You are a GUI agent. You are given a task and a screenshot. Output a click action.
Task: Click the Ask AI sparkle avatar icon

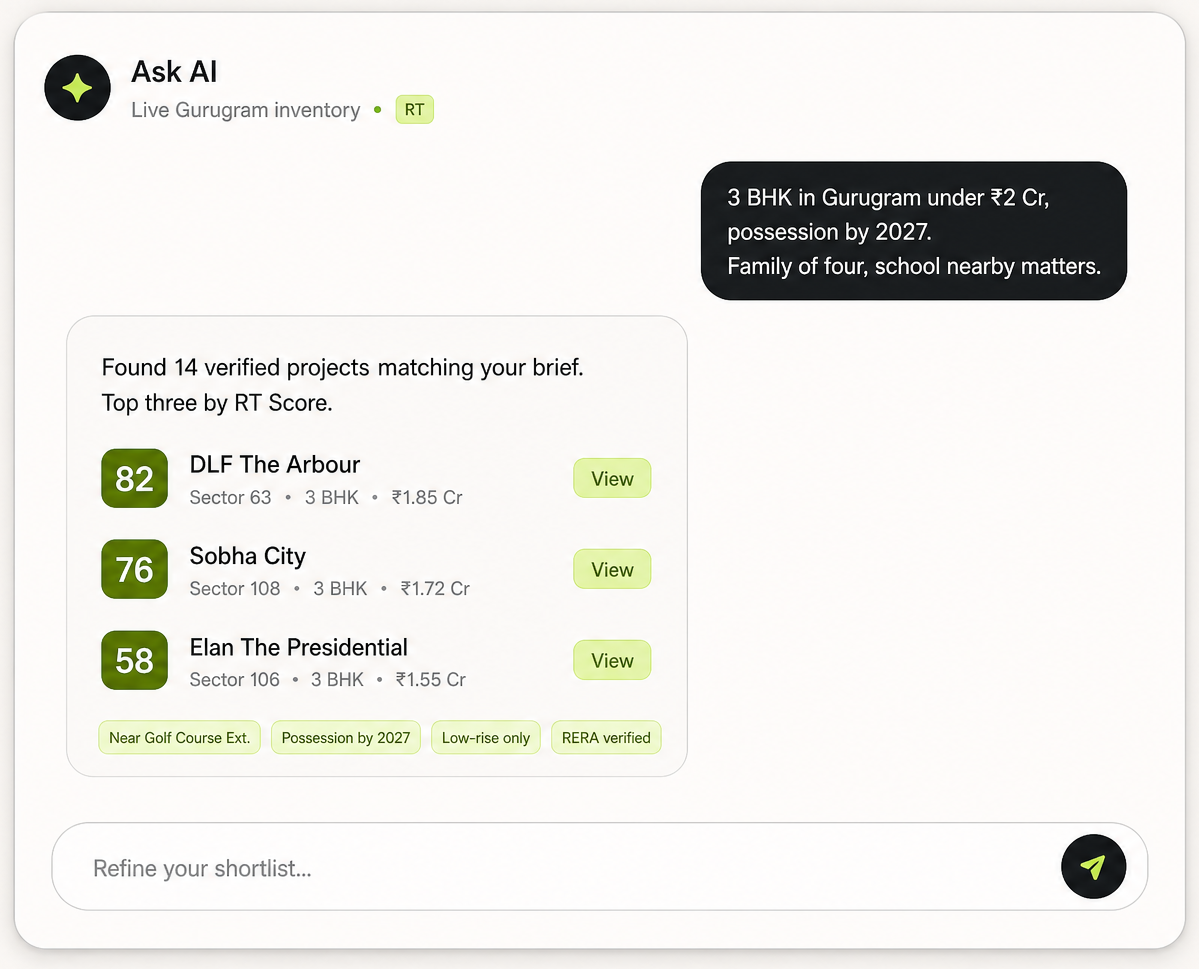[77, 88]
